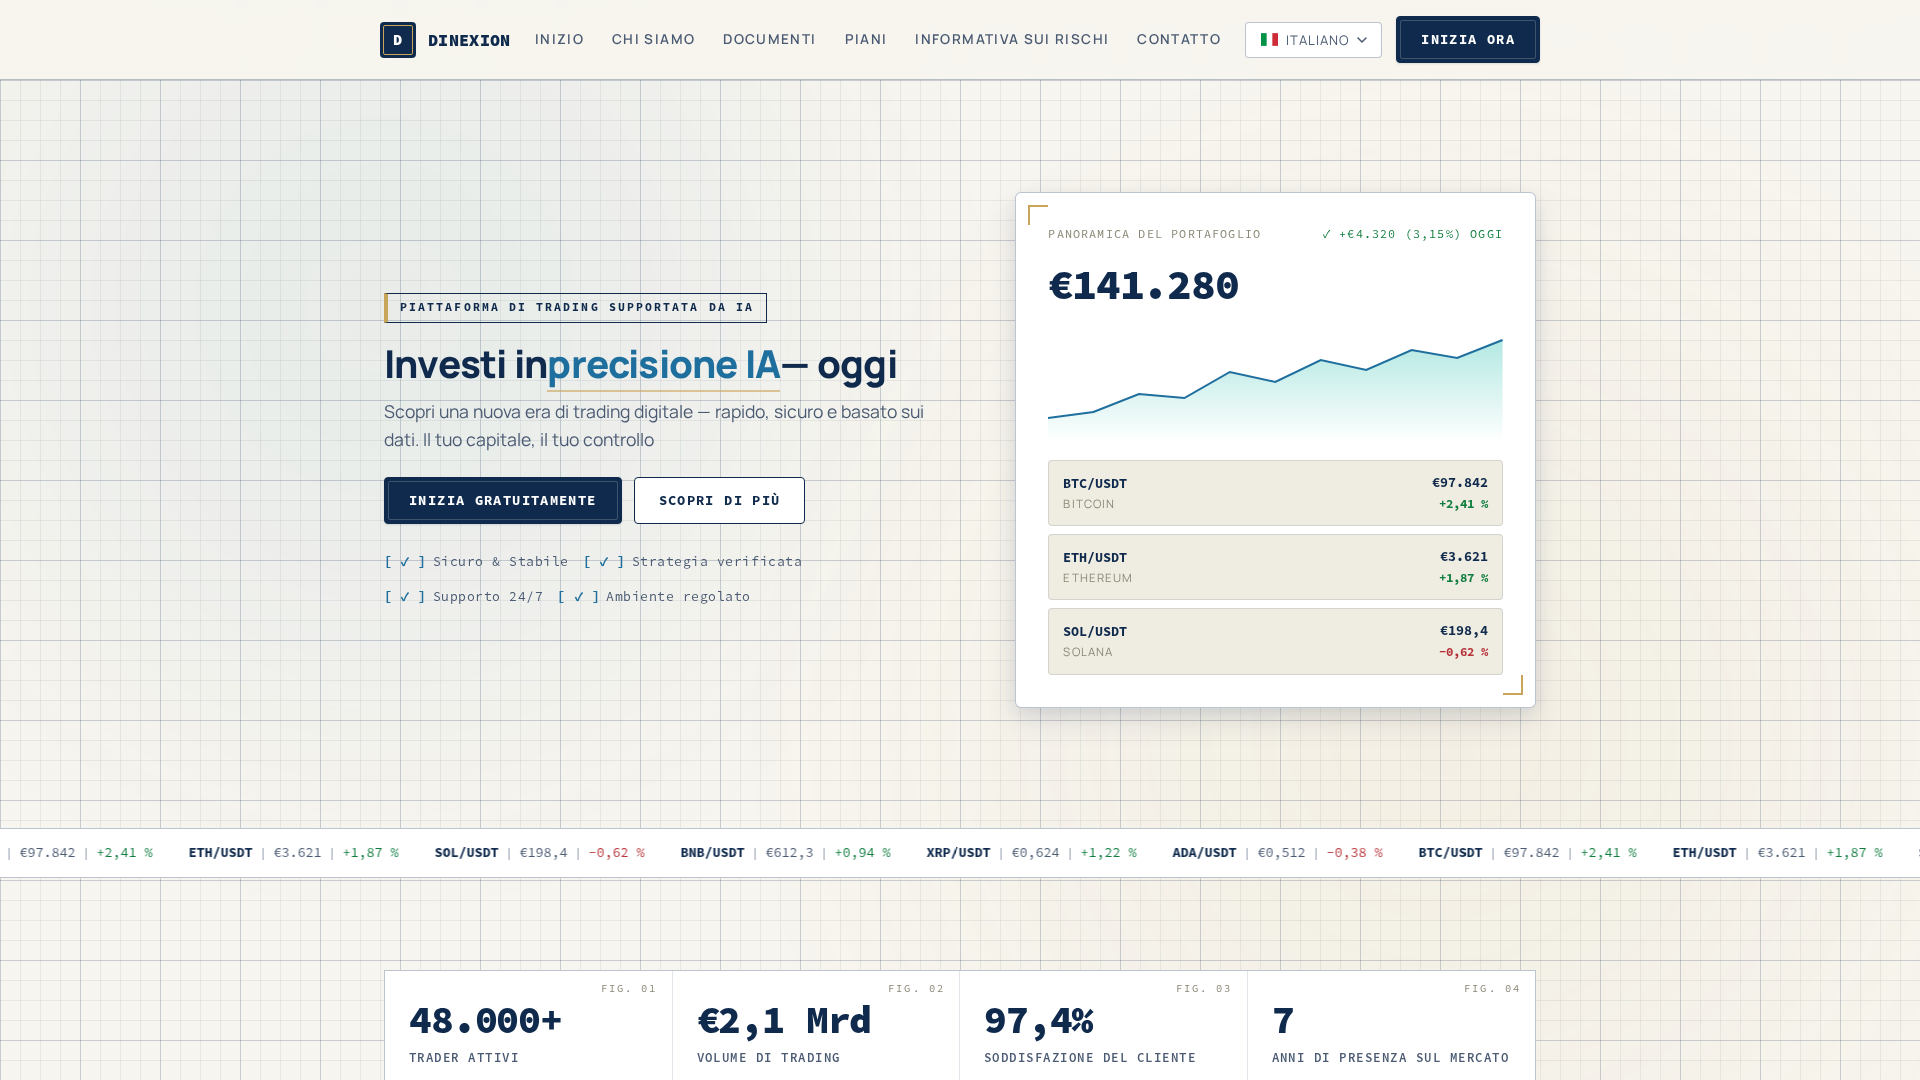Click the 97,4% soddisfazione stat
The width and height of the screenshot is (1920, 1080).
pos(1104,1025)
